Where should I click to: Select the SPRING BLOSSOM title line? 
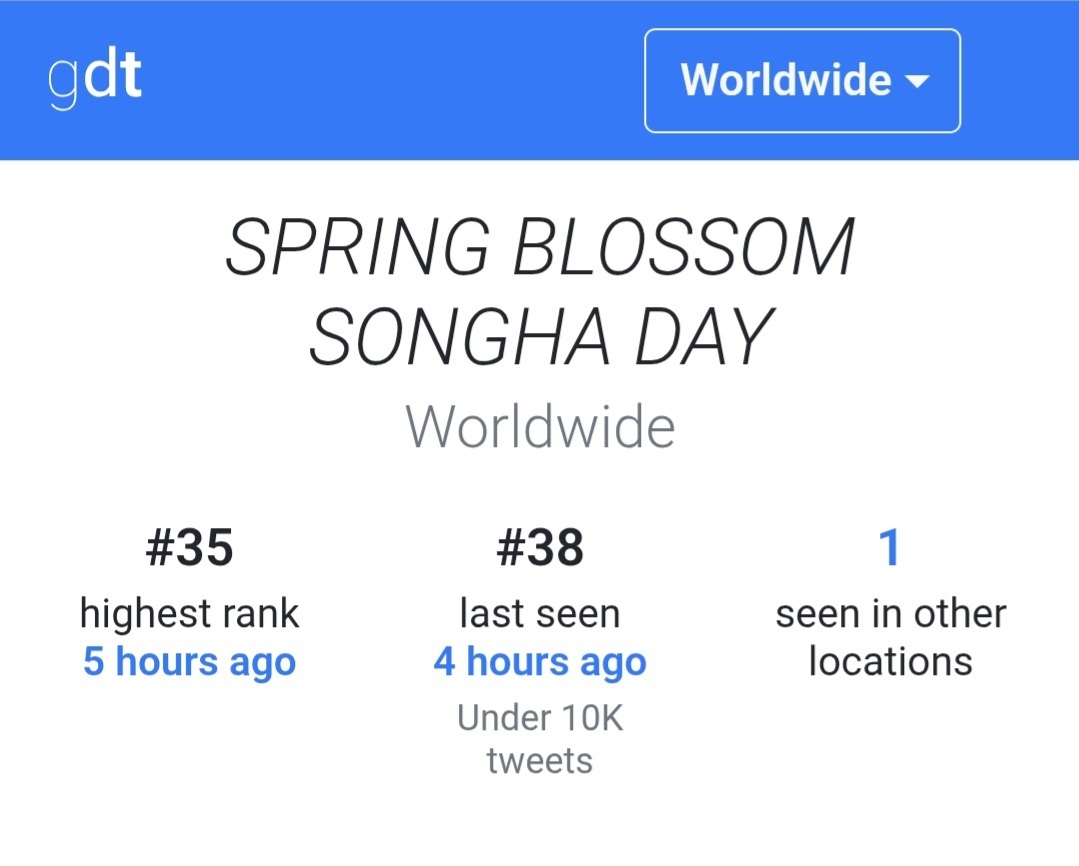coord(540,248)
